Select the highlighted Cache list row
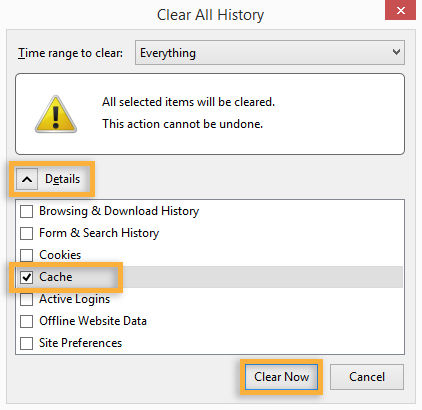 coord(209,277)
